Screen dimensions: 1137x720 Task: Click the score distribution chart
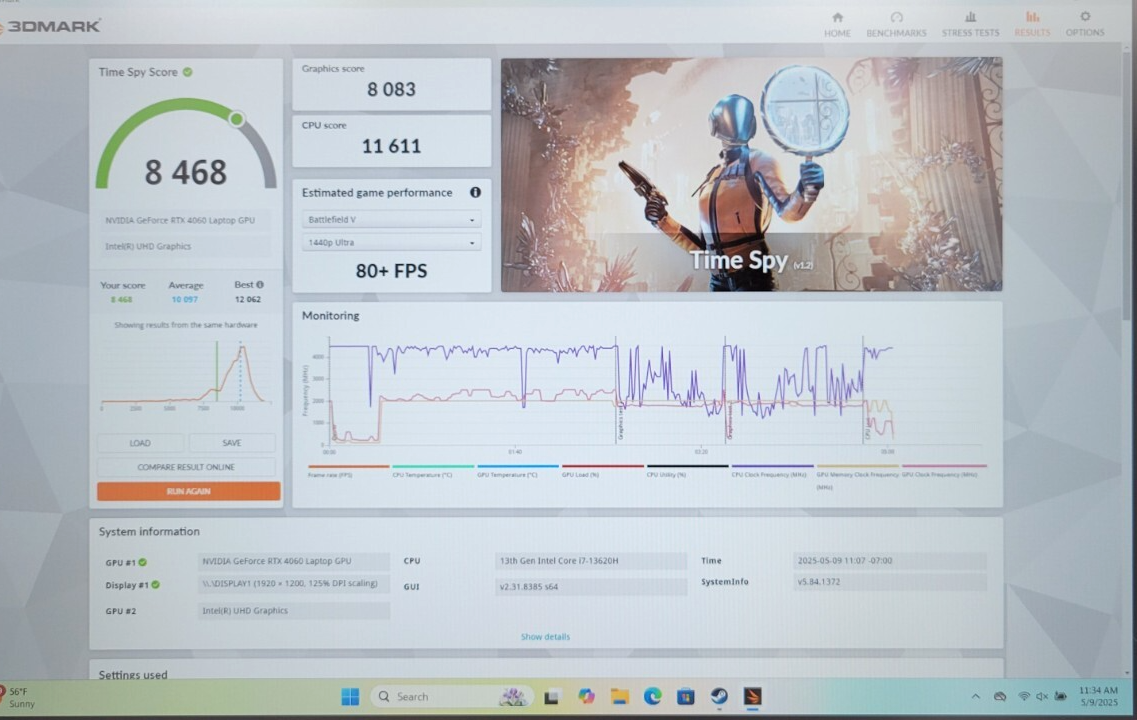186,376
